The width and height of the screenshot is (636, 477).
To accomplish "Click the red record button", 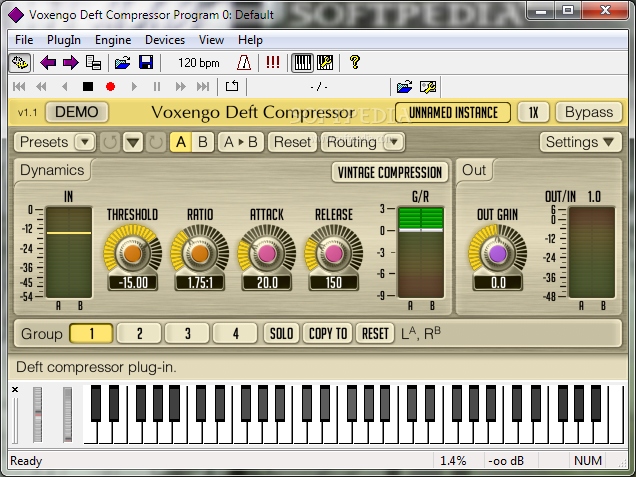I will (x=110, y=86).
